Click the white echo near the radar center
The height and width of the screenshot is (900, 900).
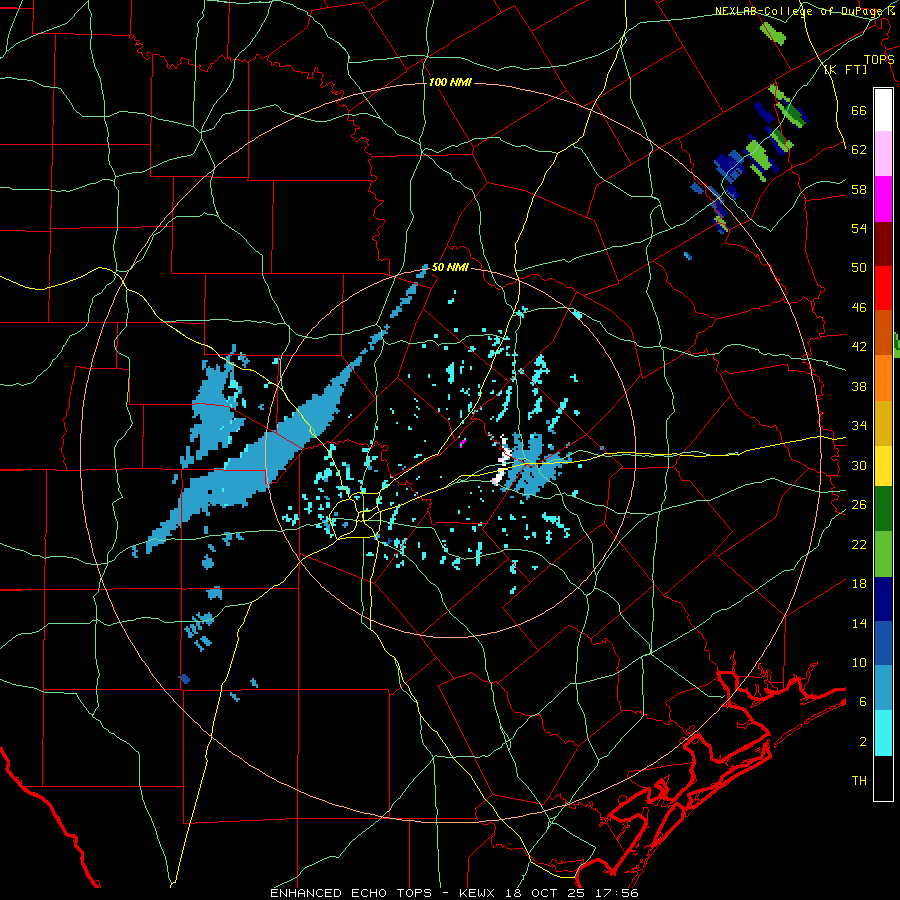tap(503, 459)
